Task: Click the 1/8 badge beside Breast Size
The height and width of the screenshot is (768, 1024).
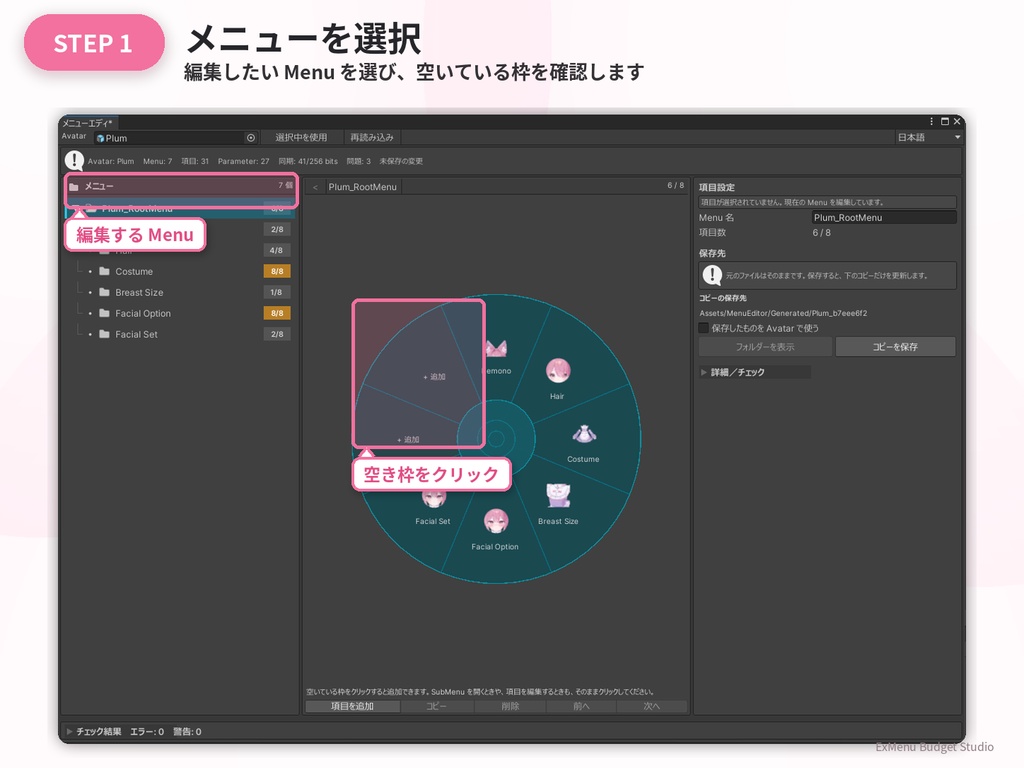Action: click(277, 292)
